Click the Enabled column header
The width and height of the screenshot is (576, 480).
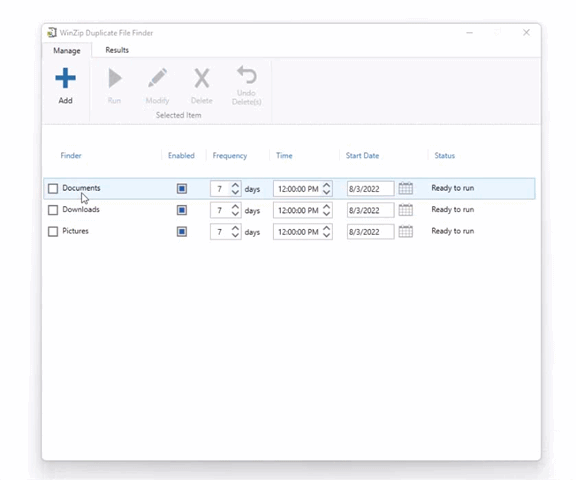[181, 155]
